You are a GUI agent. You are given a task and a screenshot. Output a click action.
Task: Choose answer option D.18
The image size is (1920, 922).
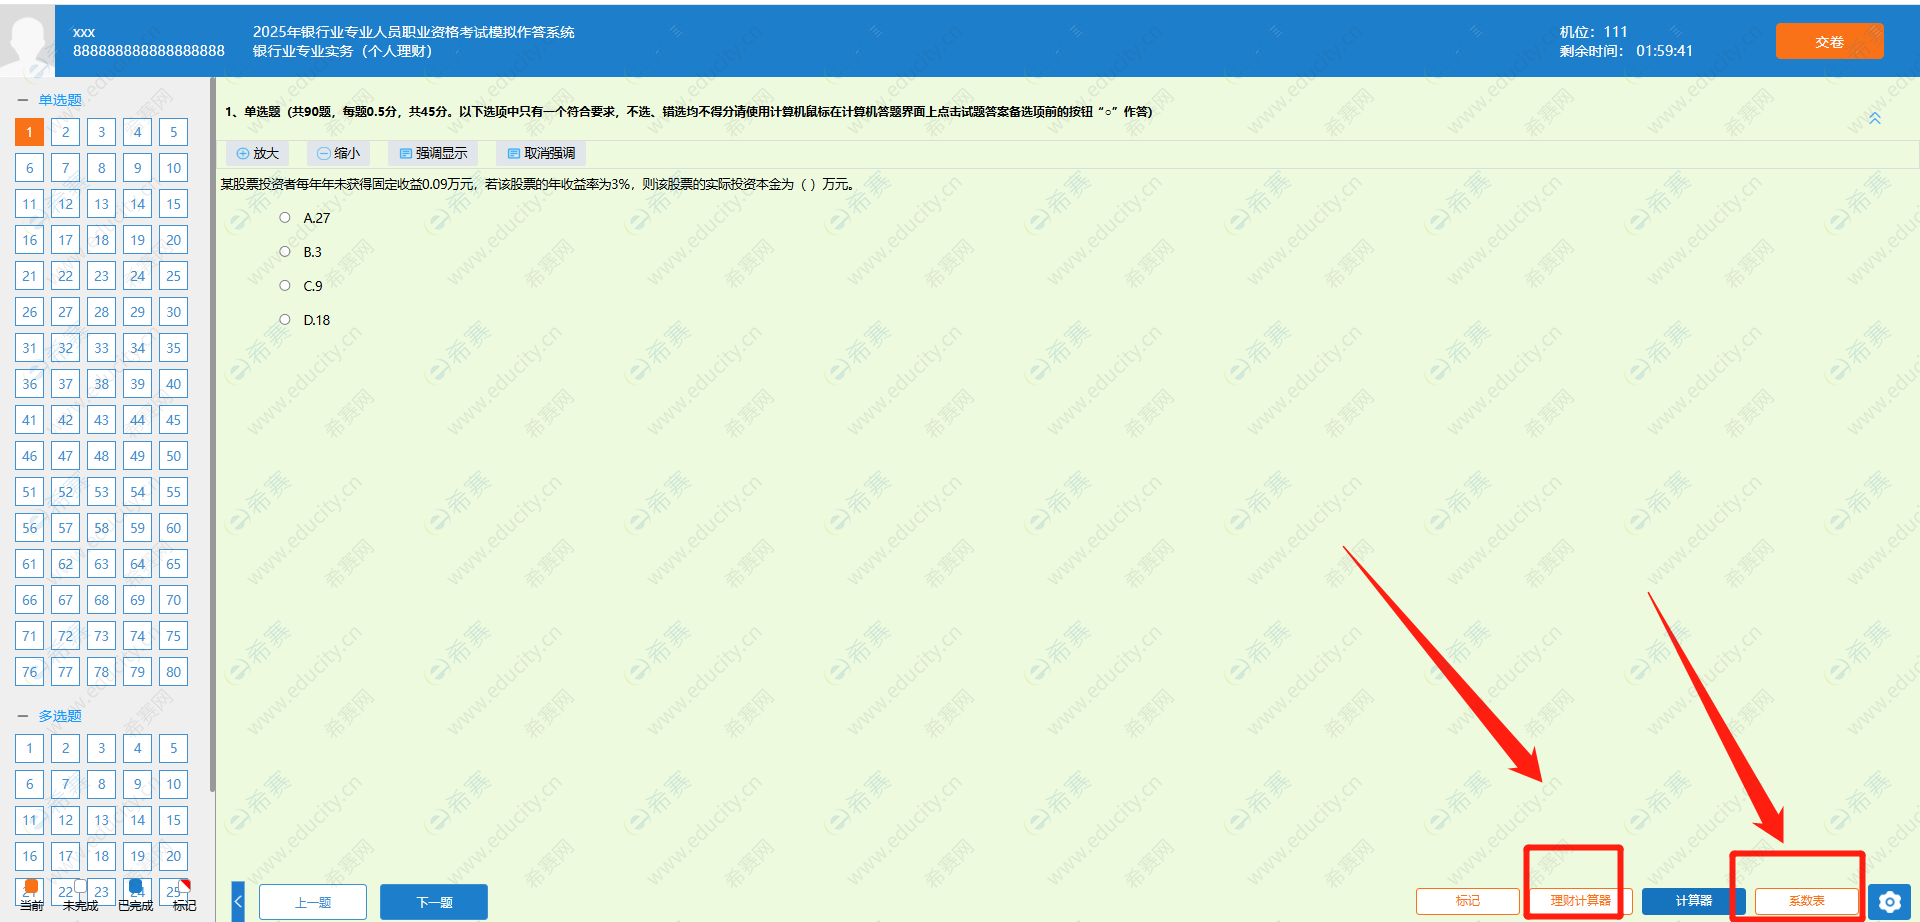pos(285,320)
